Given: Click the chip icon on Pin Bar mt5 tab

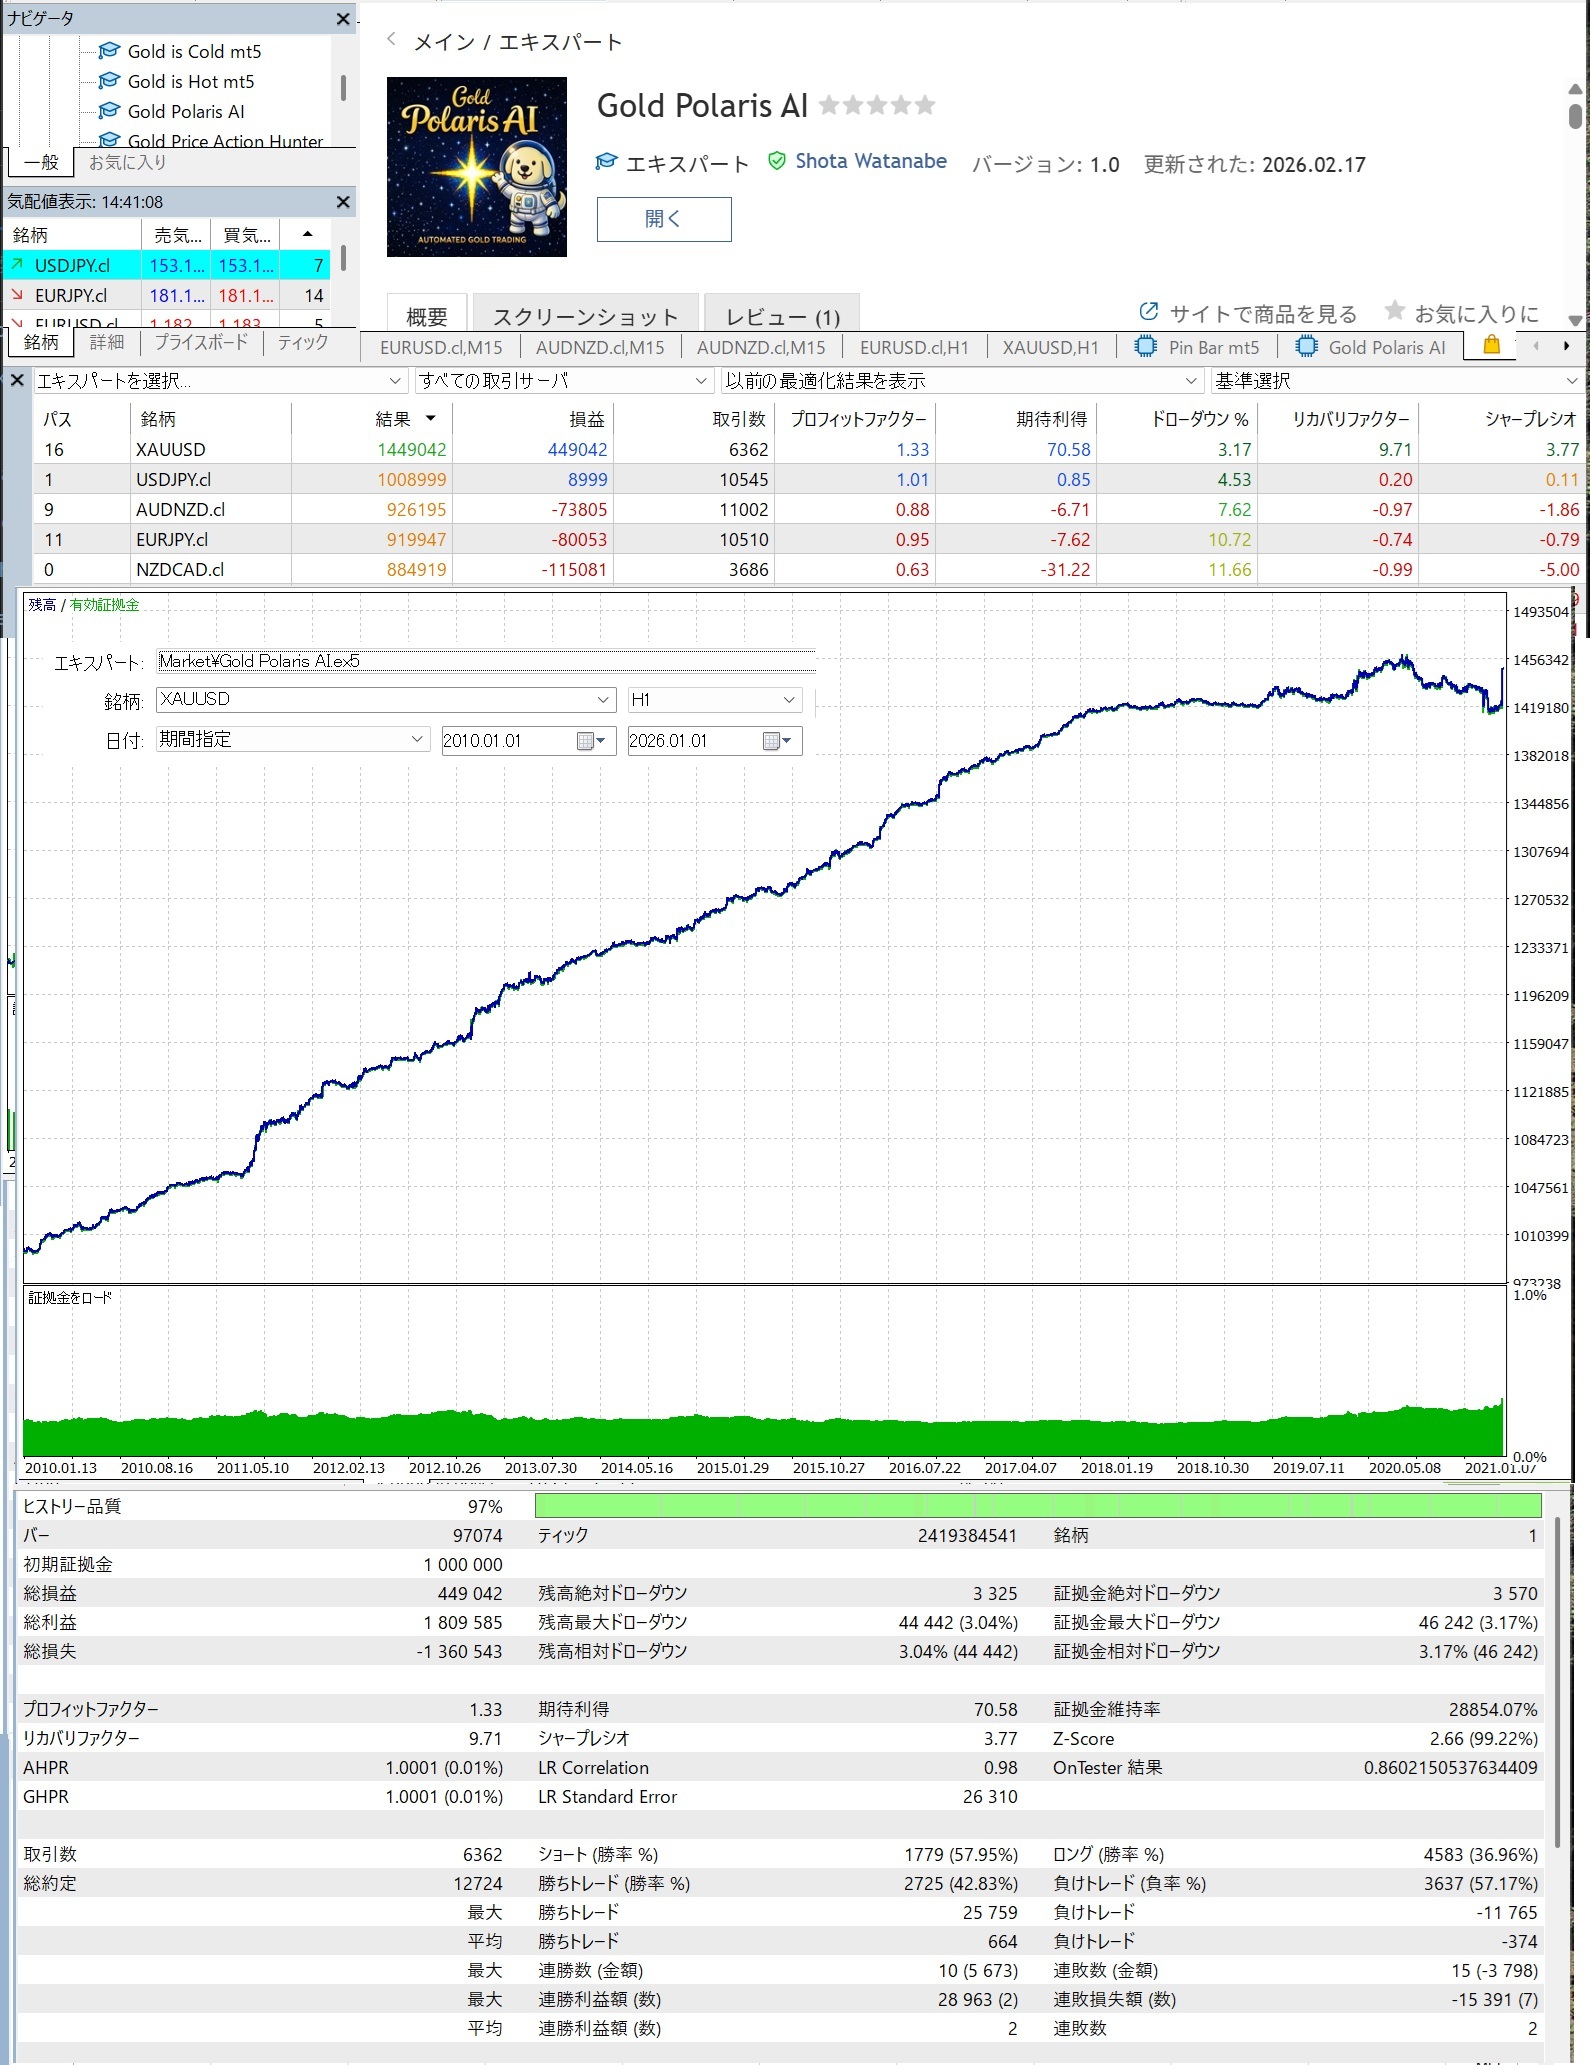Looking at the screenshot, I should tap(1146, 347).
